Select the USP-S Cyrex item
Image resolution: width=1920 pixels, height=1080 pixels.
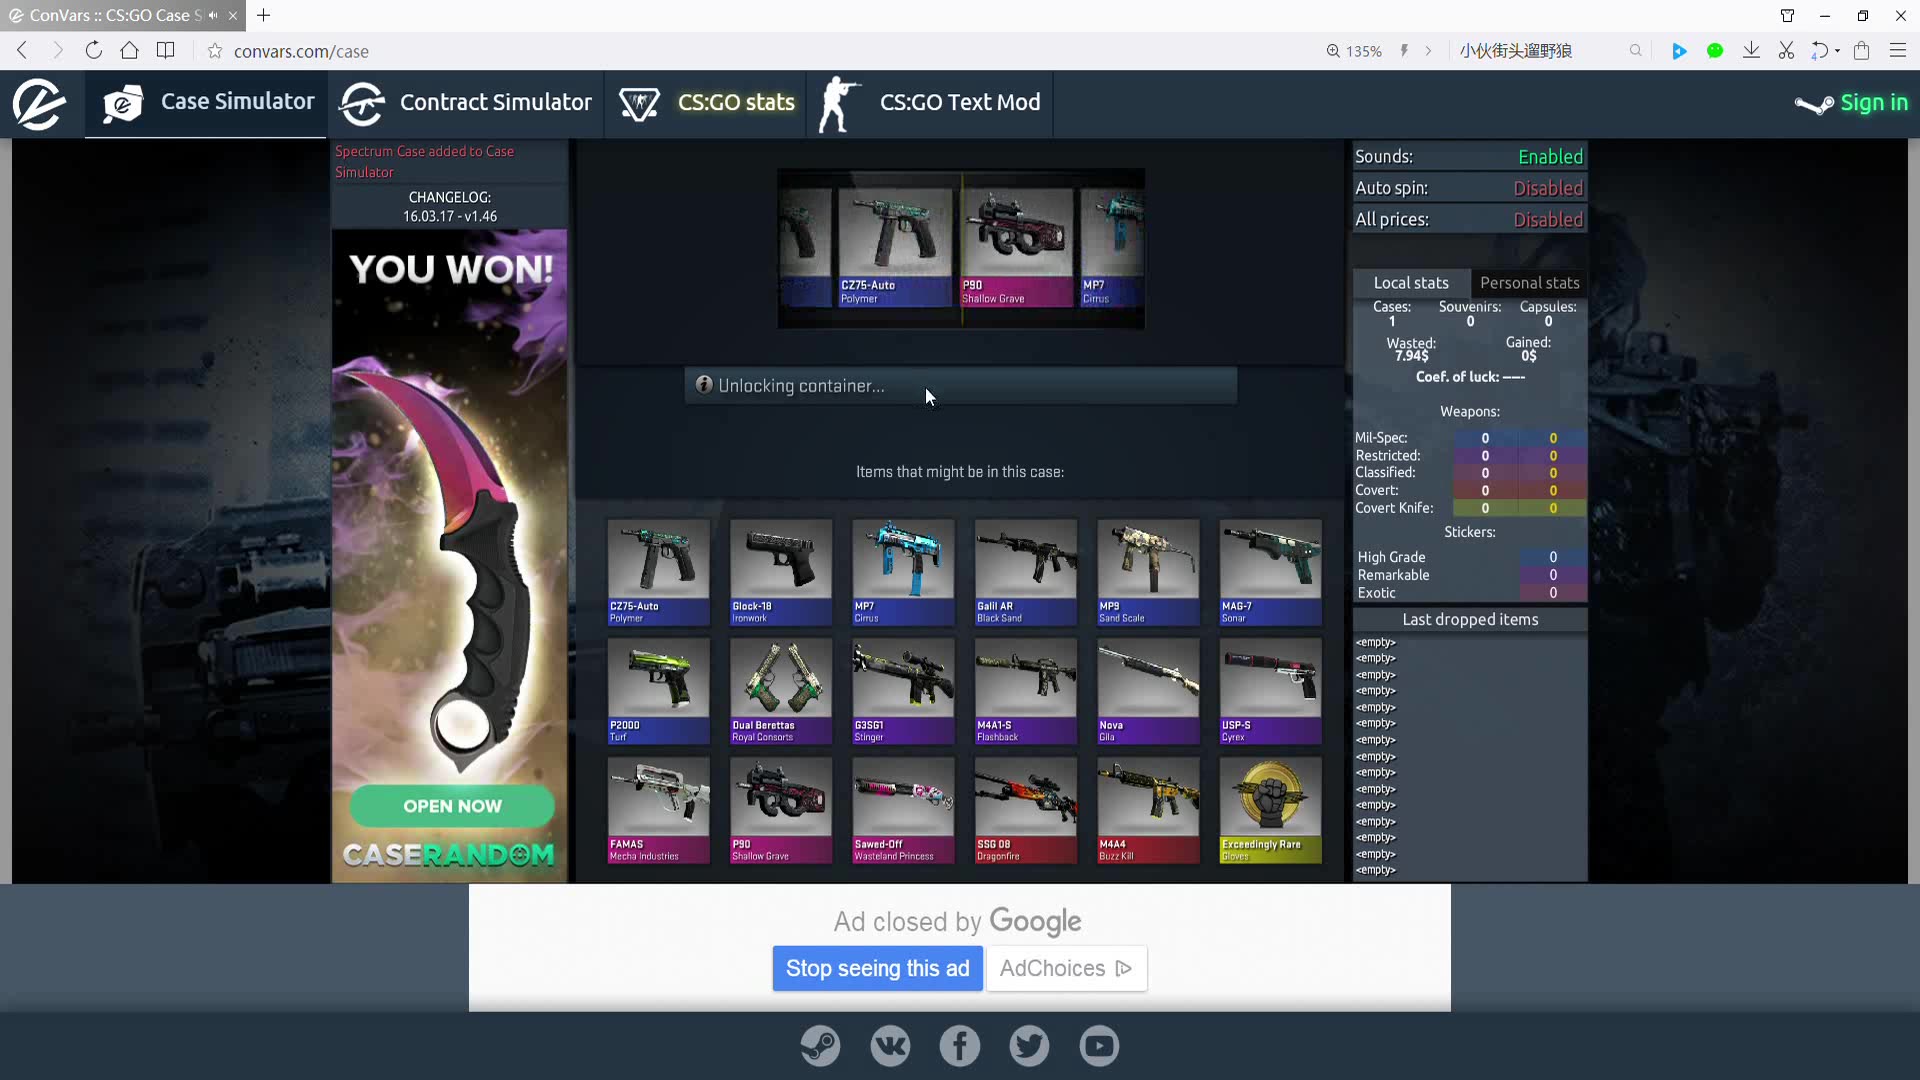(1271, 691)
